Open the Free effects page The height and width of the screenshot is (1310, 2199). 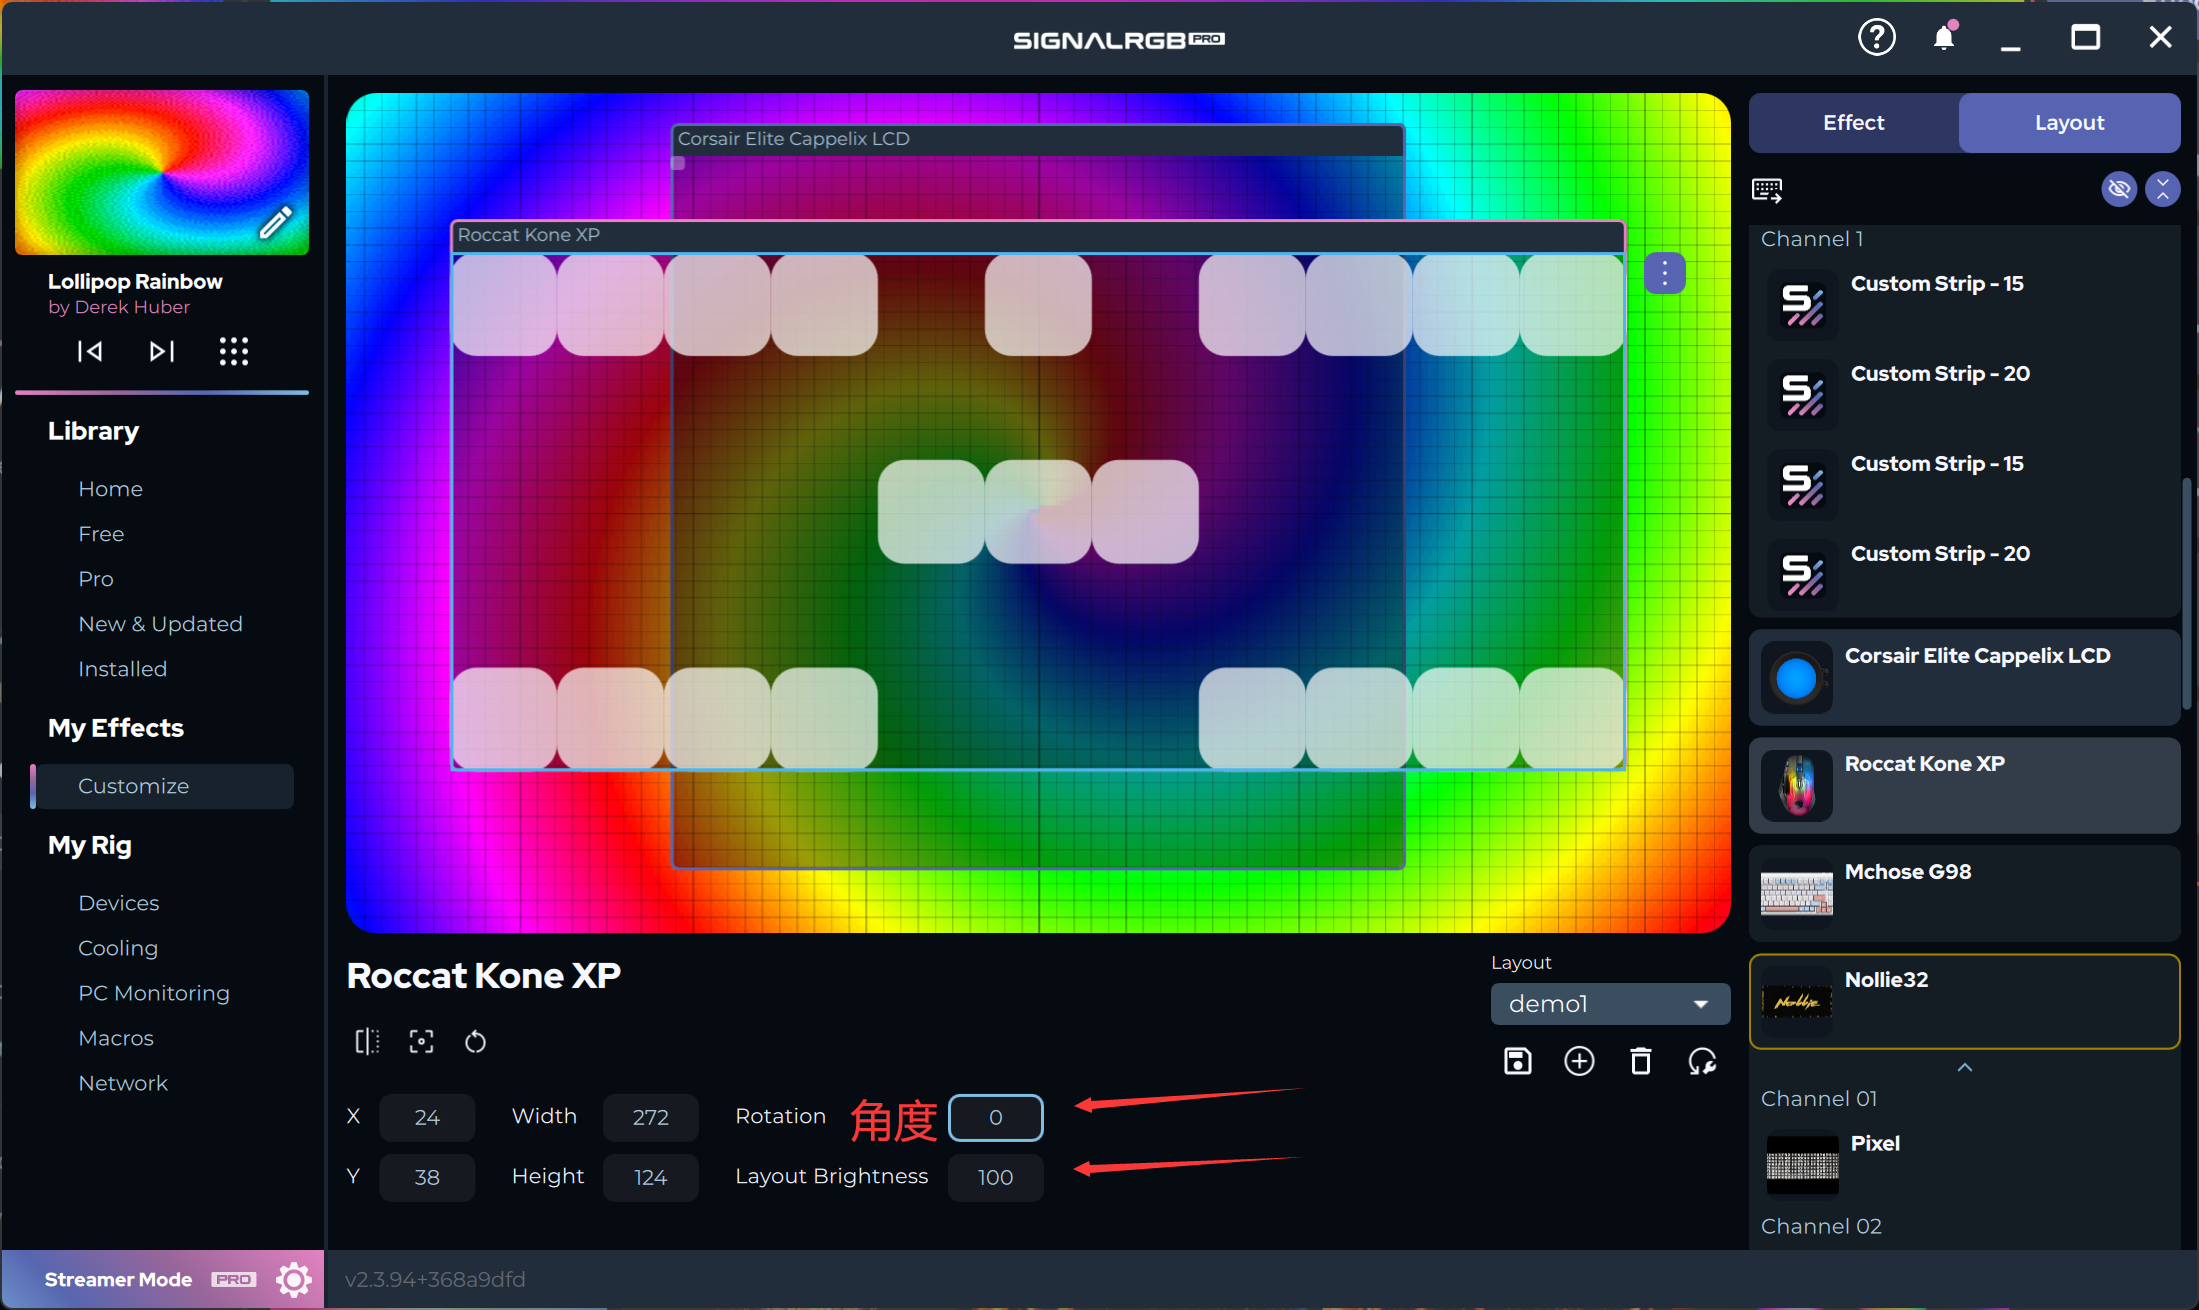click(101, 534)
